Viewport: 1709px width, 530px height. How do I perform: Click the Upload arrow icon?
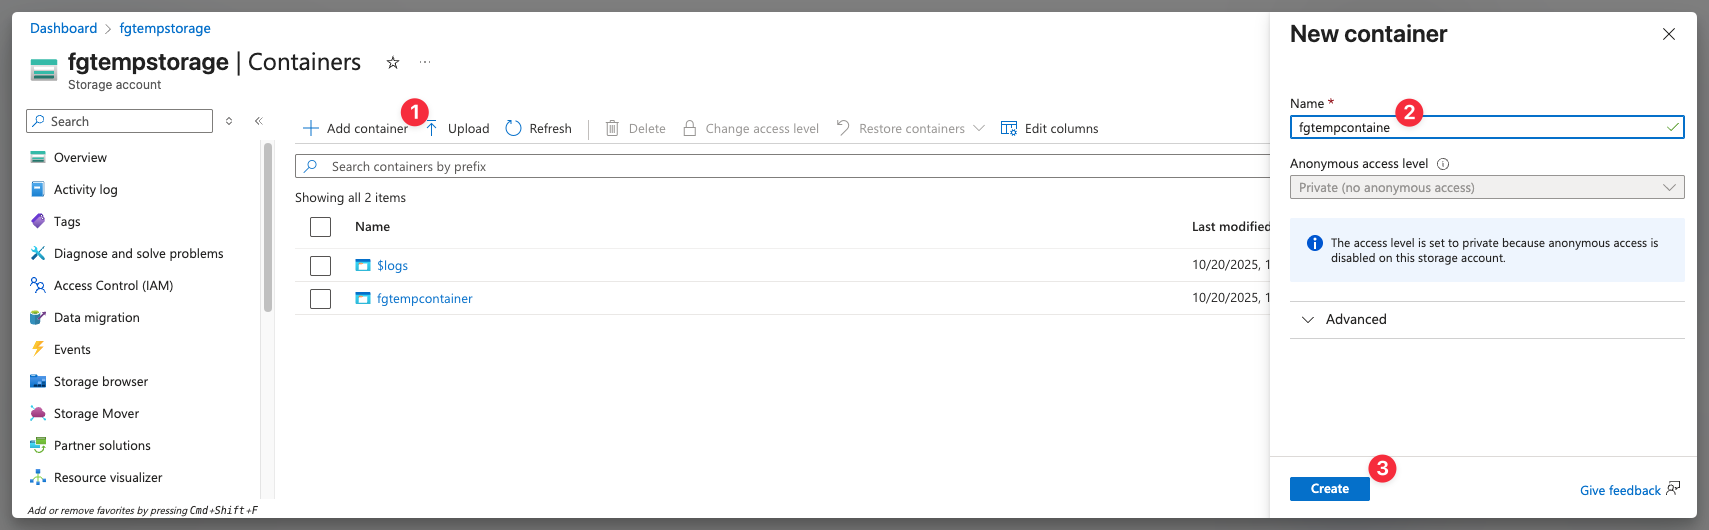[432, 128]
